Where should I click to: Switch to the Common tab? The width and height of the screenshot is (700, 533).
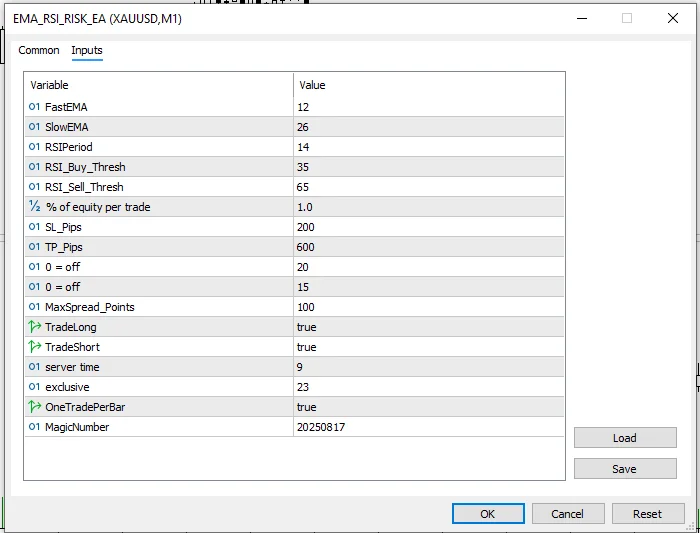click(39, 50)
